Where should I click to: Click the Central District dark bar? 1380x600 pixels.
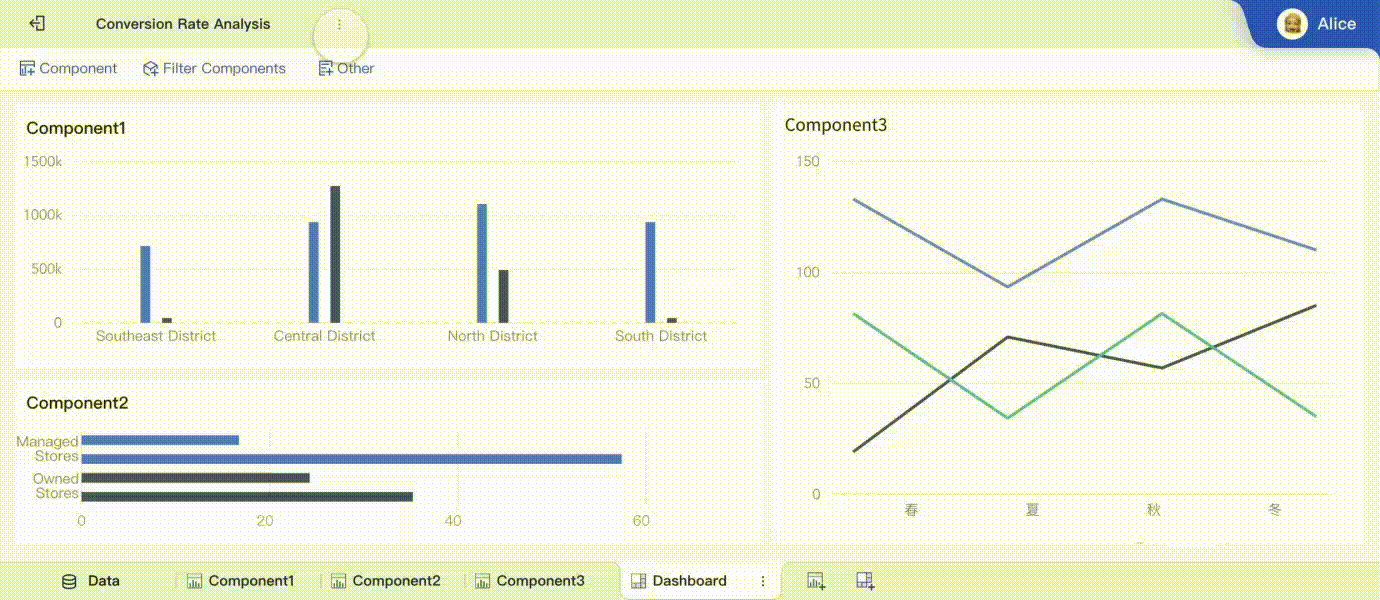tap(335, 254)
